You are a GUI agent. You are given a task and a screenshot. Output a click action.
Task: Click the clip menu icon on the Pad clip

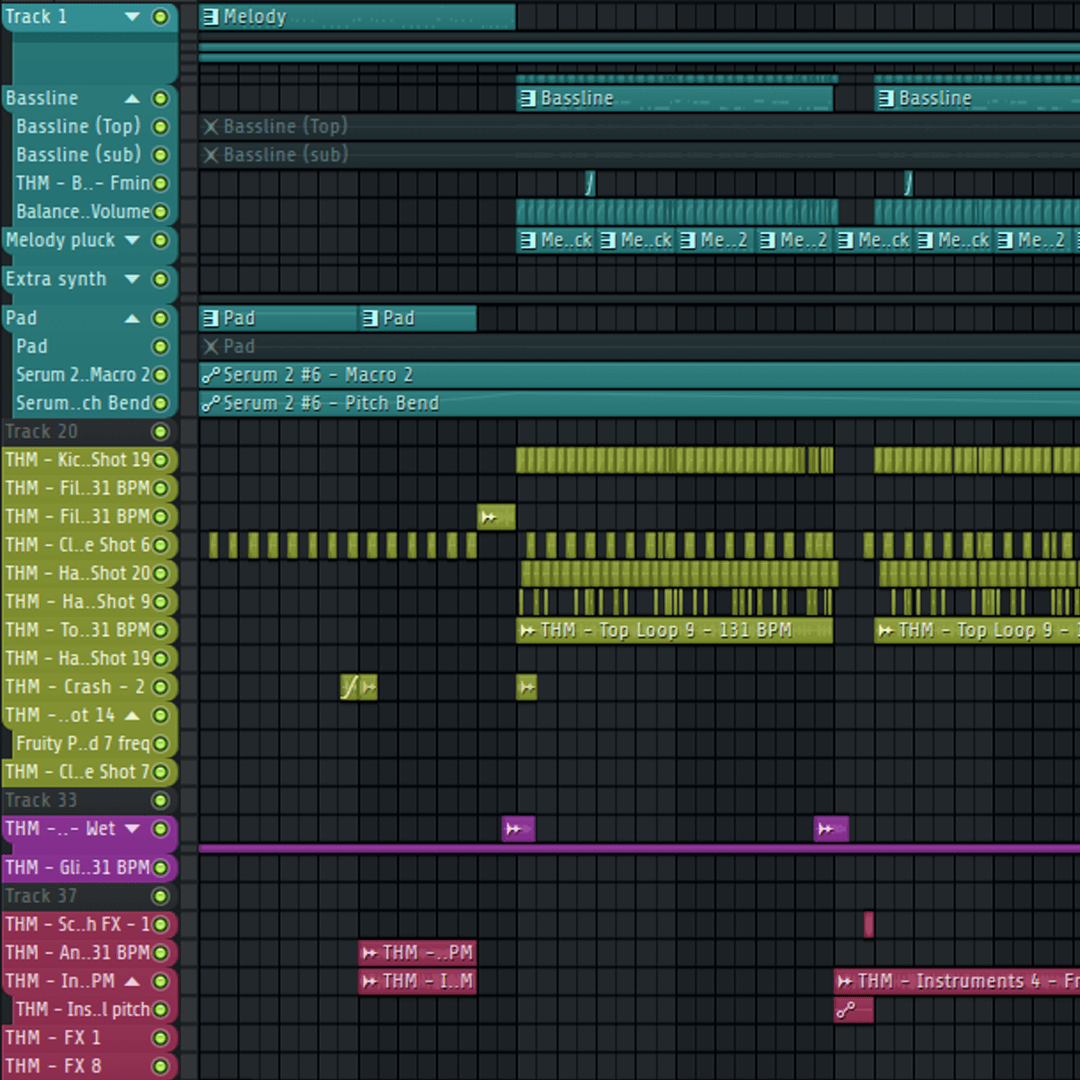click(x=209, y=317)
